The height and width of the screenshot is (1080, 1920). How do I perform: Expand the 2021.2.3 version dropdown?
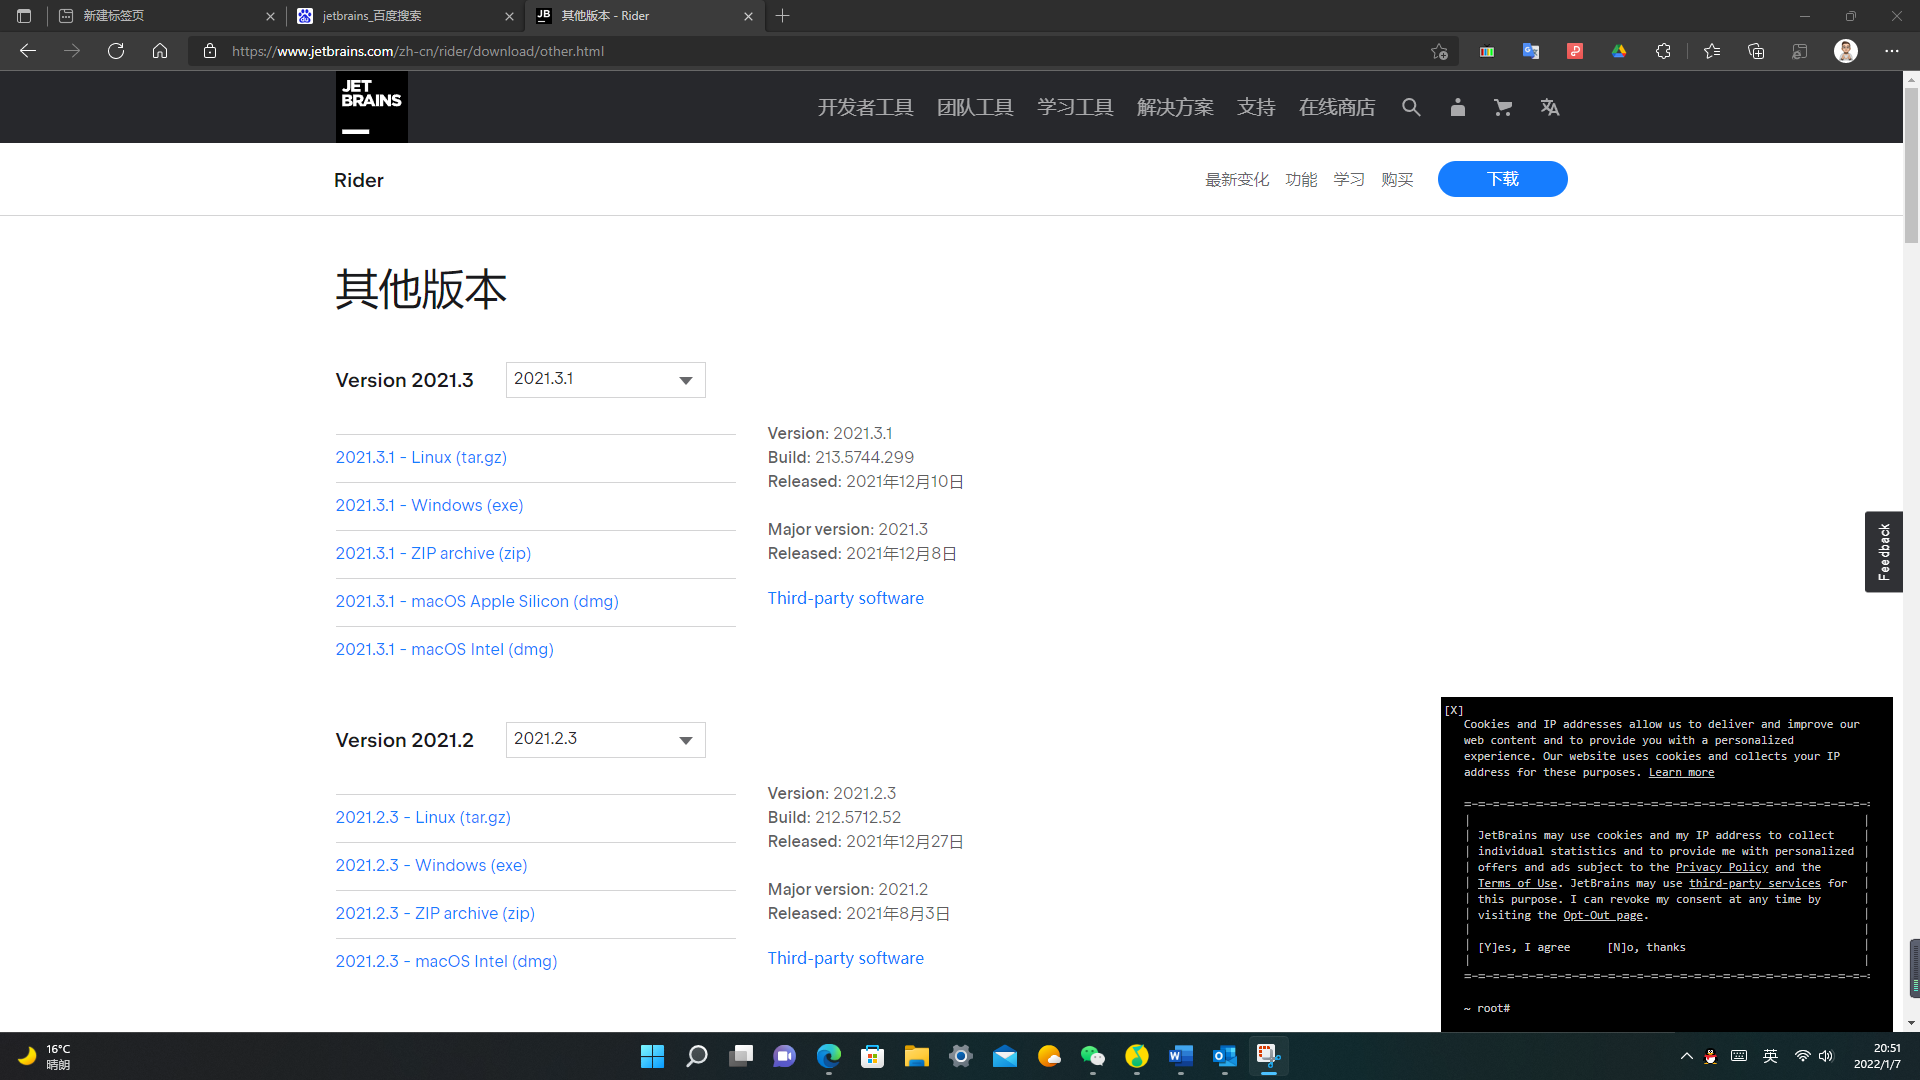coord(605,740)
